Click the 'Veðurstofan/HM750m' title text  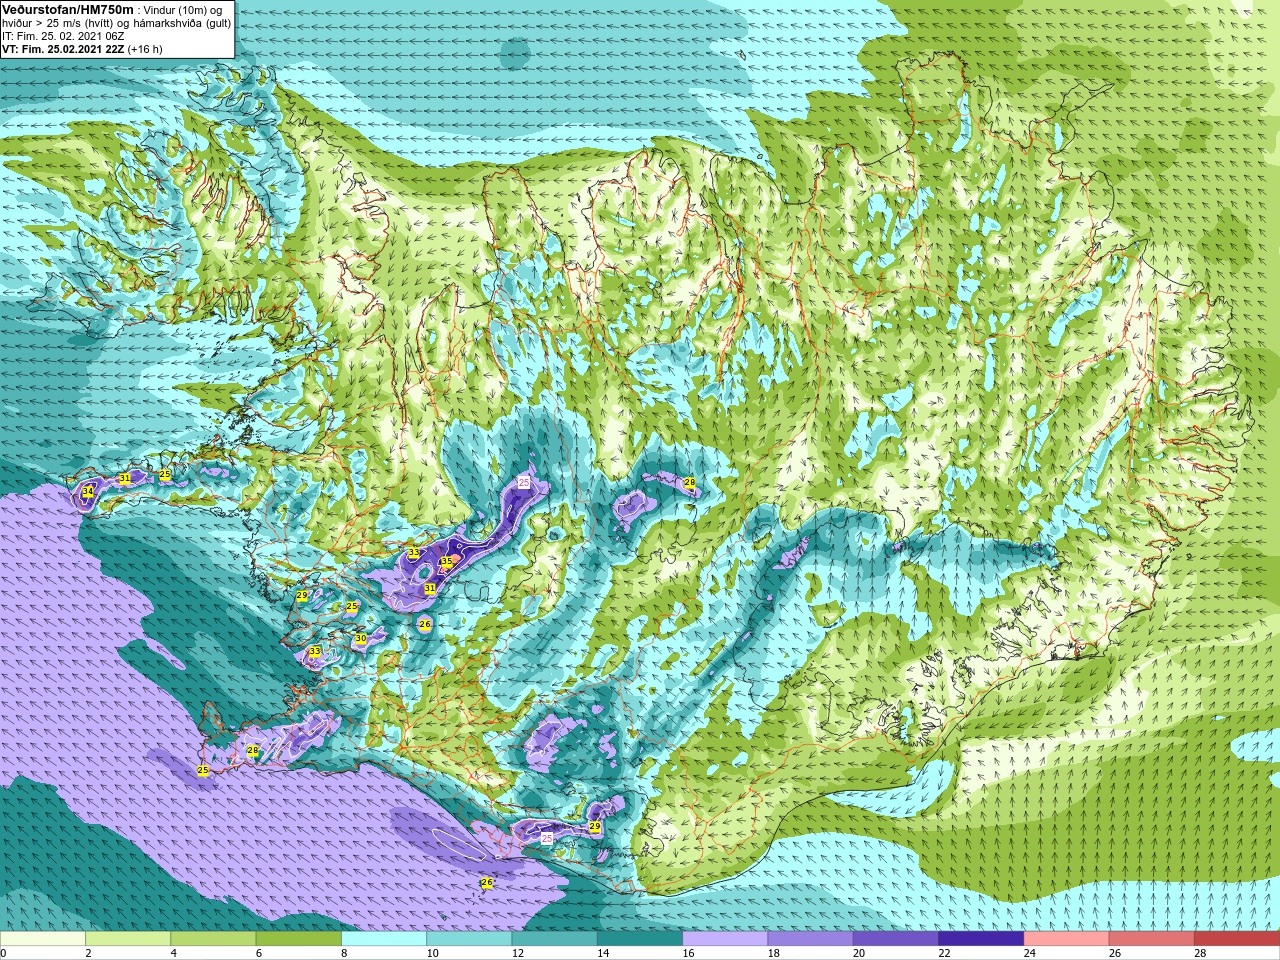(x=68, y=9)
